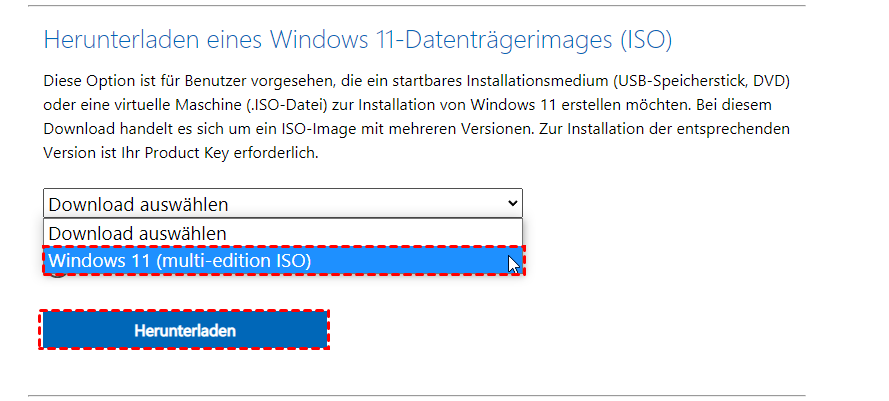This screenshot has width=889, height=401.
Task: Choose the "Download auswählen" placeholder option in list
Action: [137, 233]
